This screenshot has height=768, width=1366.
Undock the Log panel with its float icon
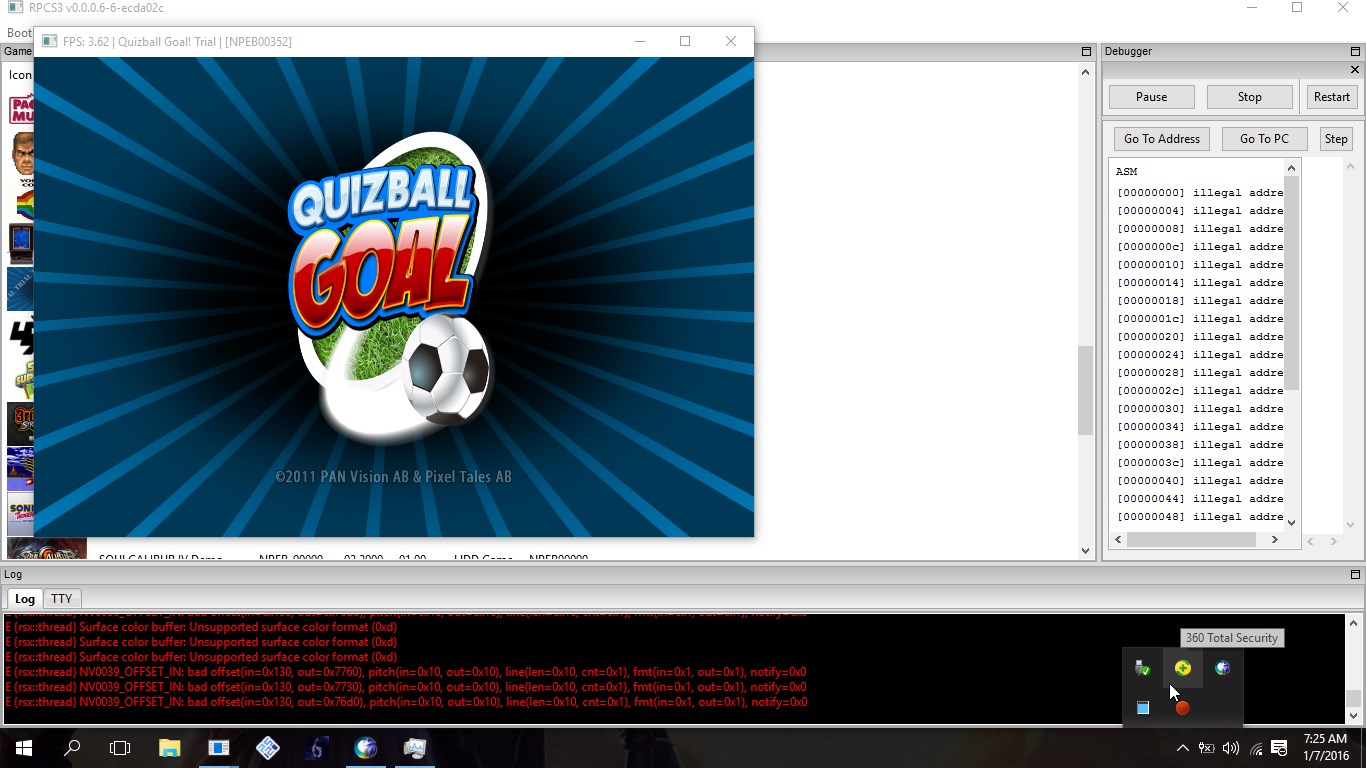tap(1355, 575)
